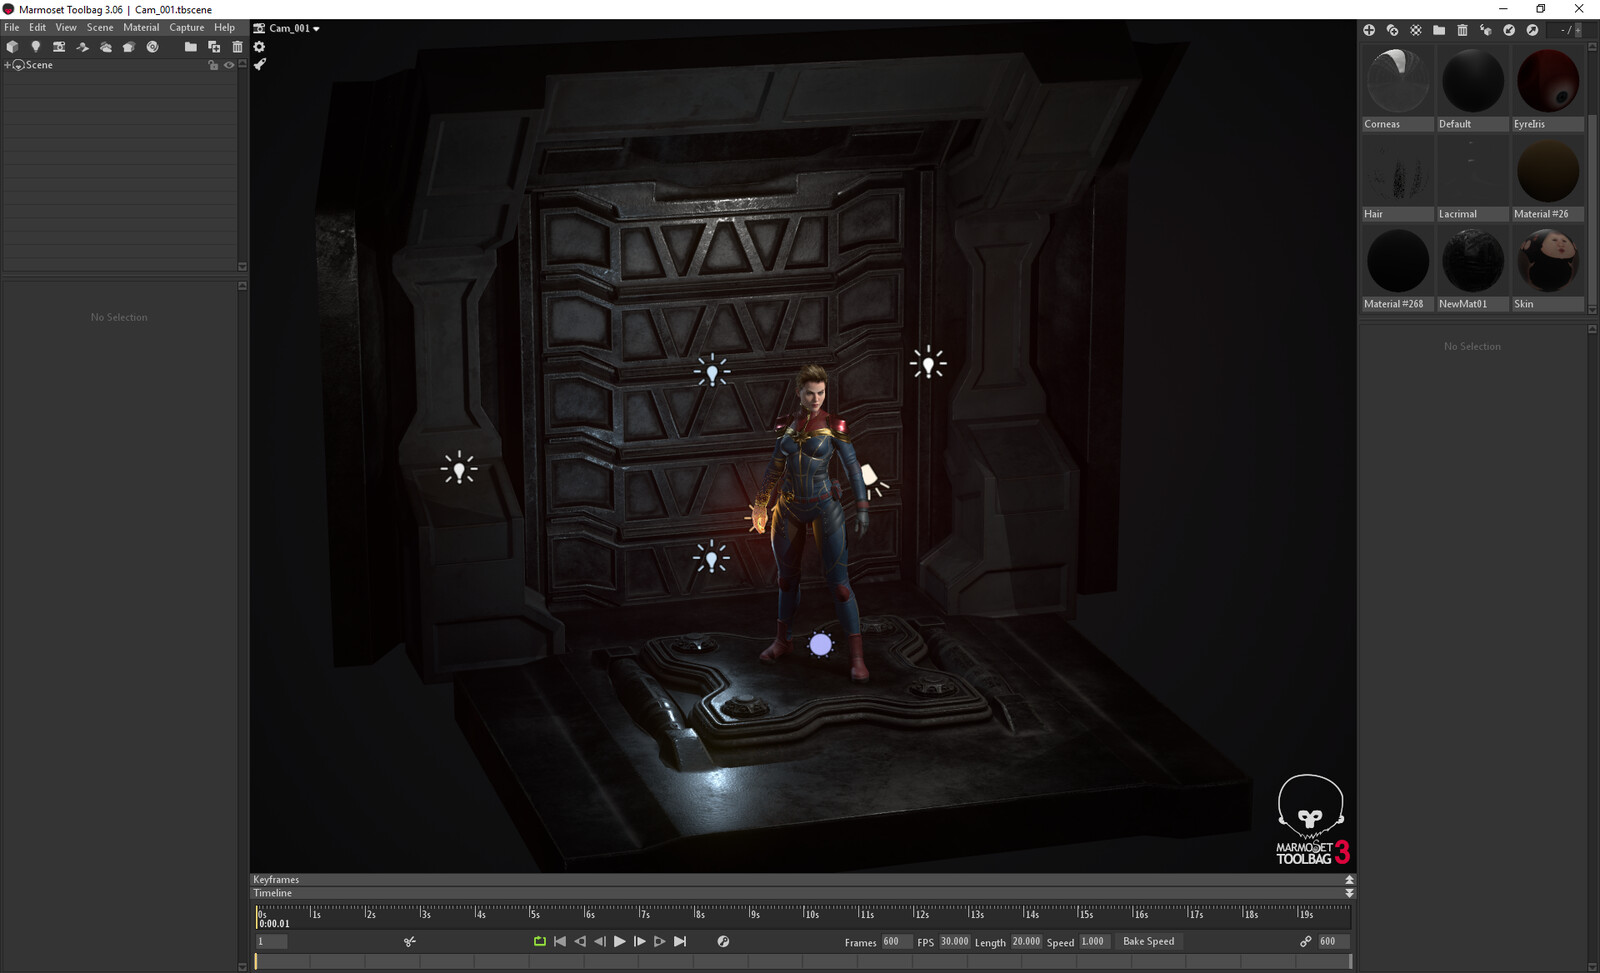Viewport: 1600px width, 973px height.
Task: Open the Capture menu
Action: click(x=187, y=28)
